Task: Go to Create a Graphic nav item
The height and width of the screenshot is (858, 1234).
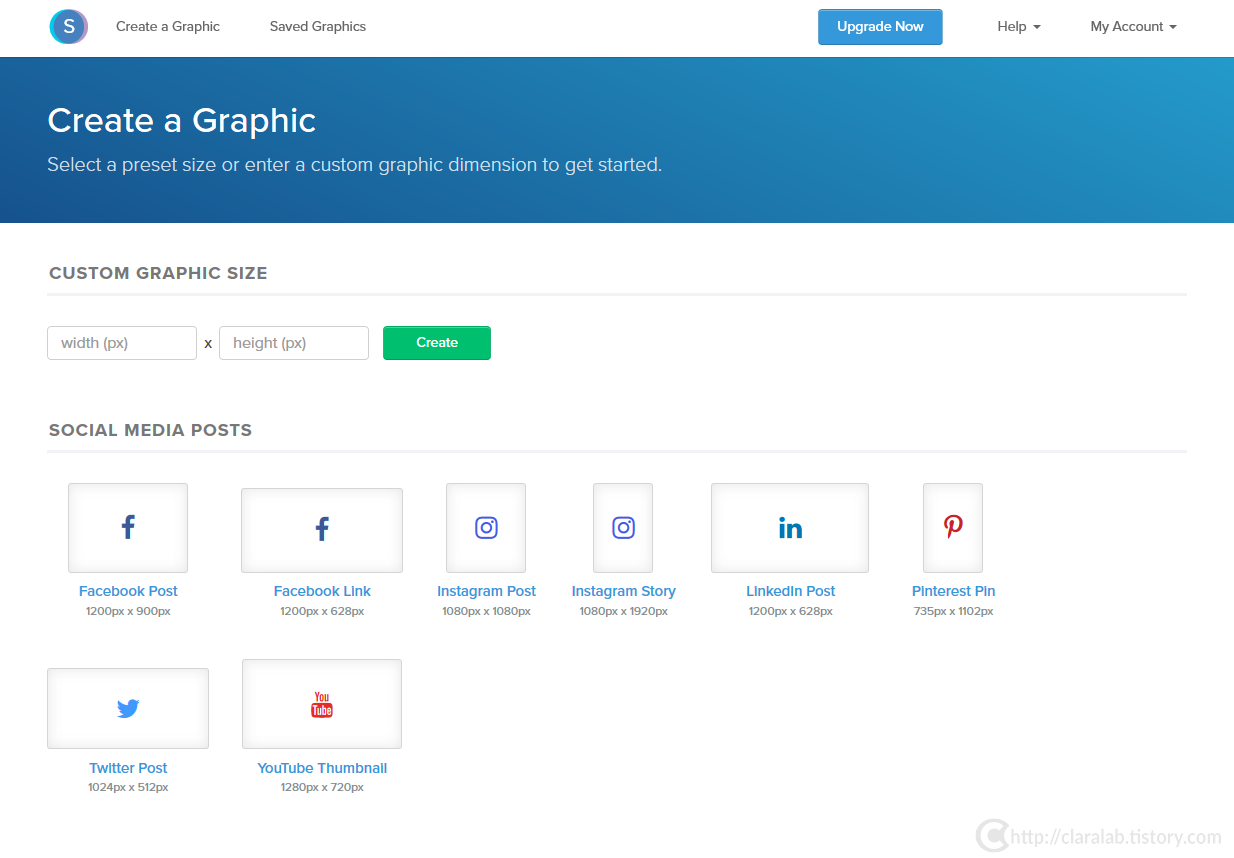Action: click(x=168, y=27)
